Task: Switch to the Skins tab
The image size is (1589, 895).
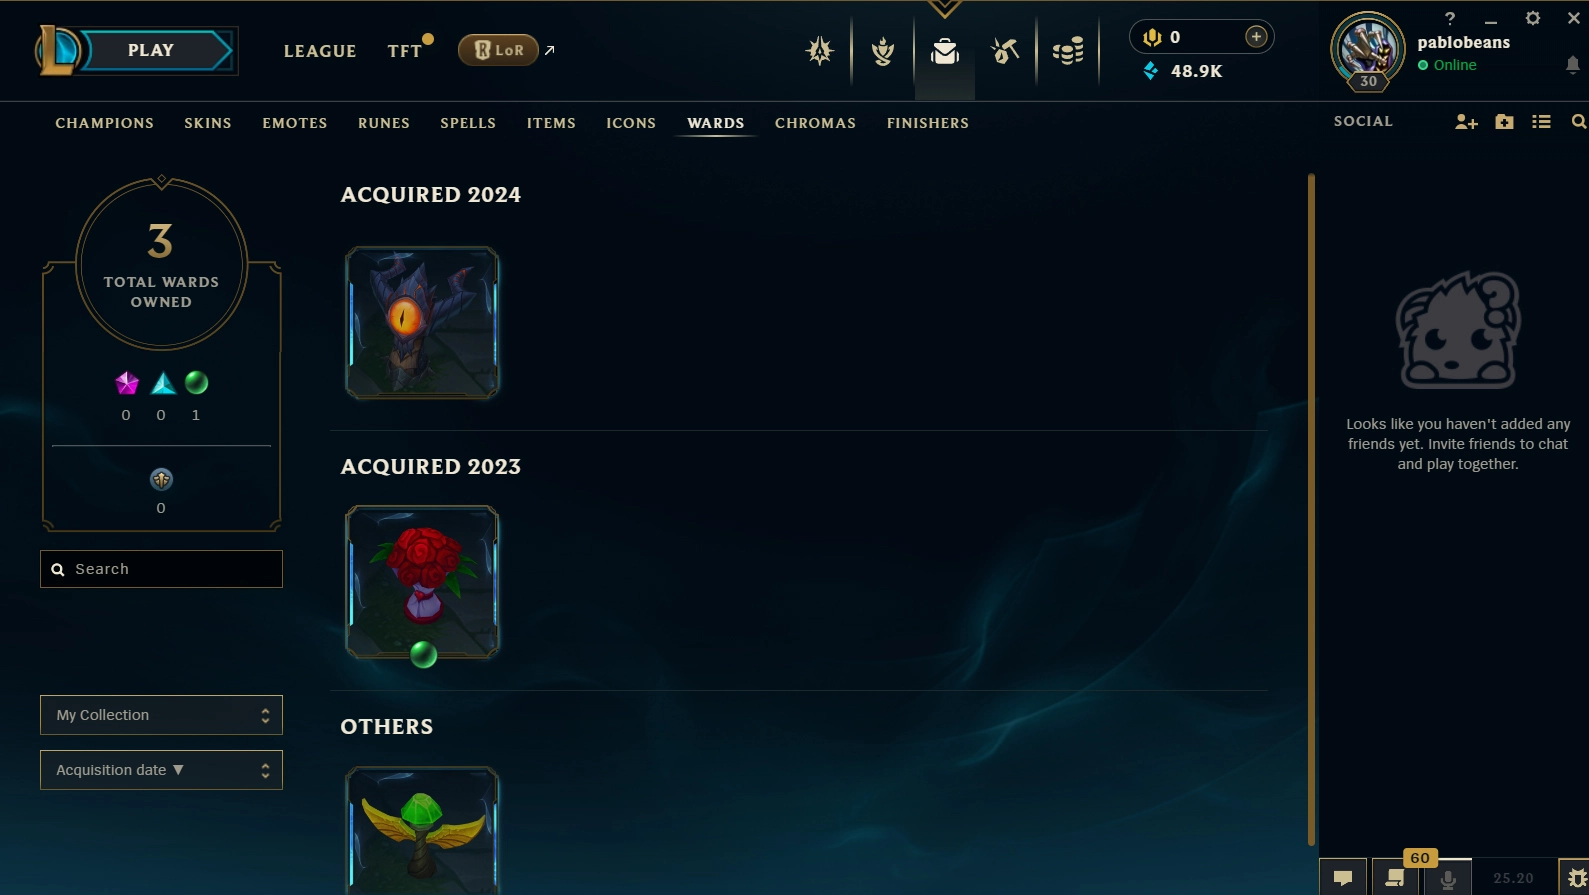Action: point(208,123)
